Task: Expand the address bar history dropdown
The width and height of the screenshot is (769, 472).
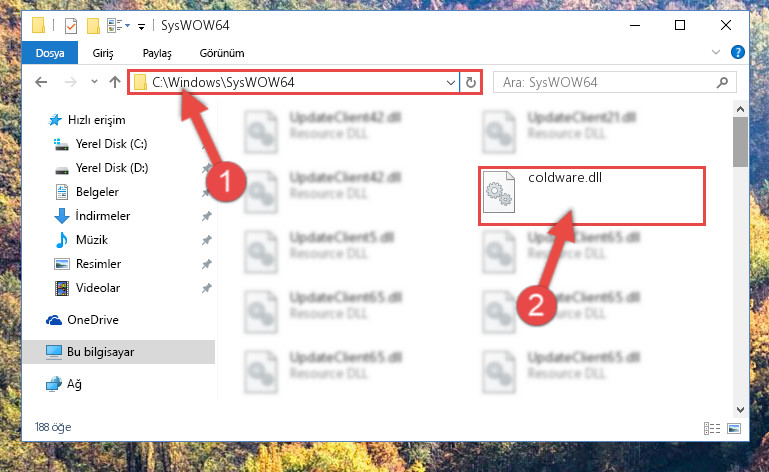Action: 451,82
